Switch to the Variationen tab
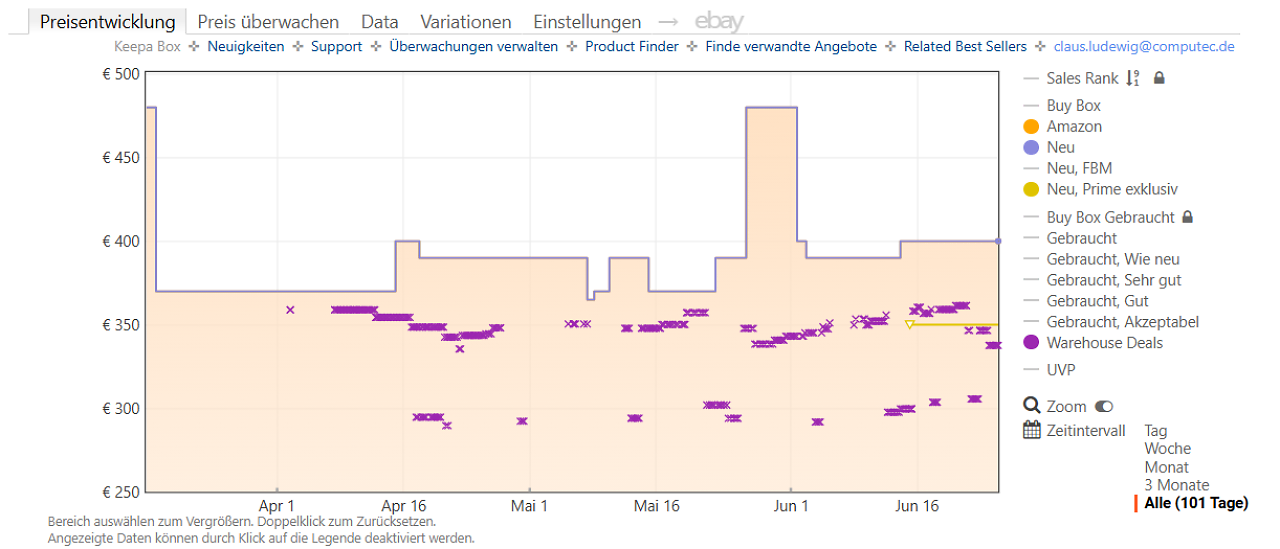 (x=466, y=22)
